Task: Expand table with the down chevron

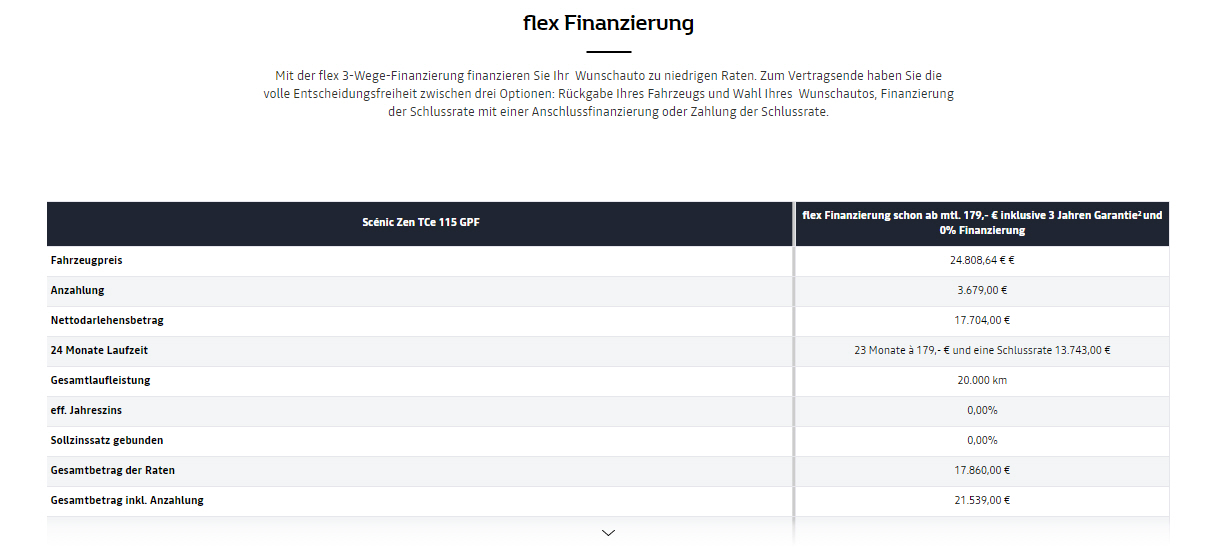Action: 608,533
